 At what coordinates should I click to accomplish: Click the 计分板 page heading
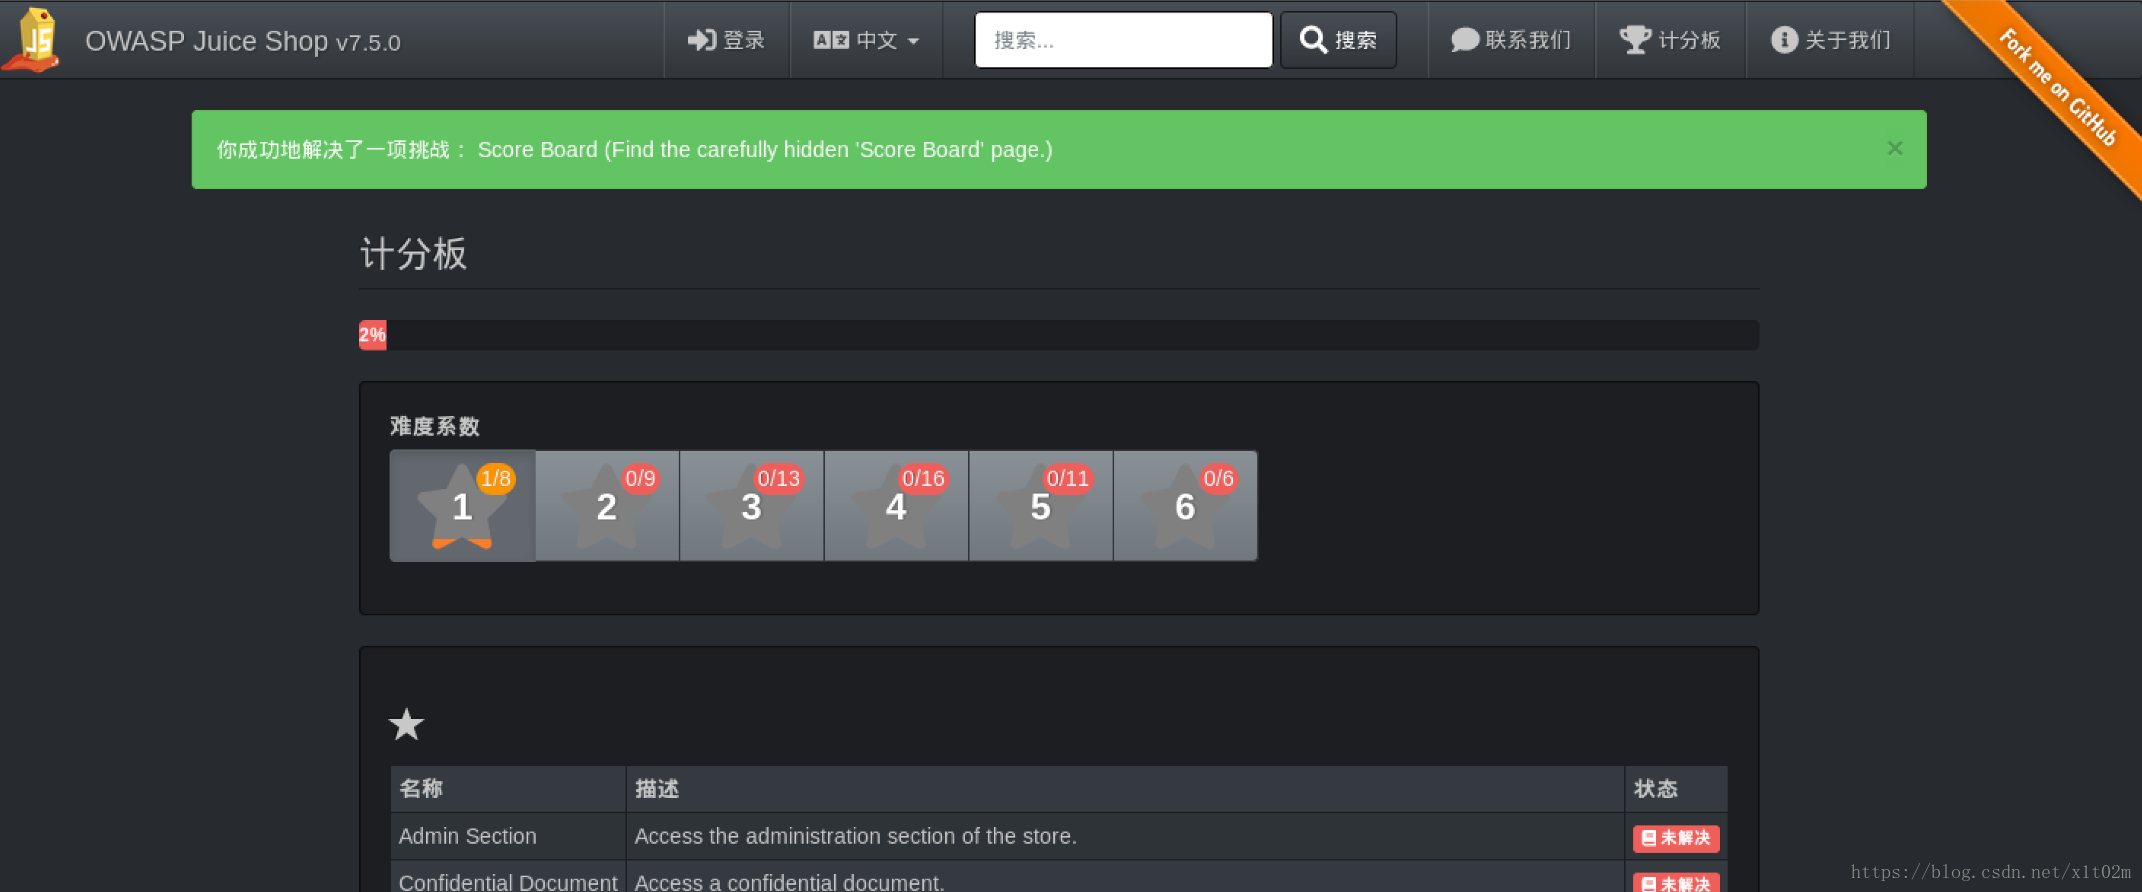413,253
